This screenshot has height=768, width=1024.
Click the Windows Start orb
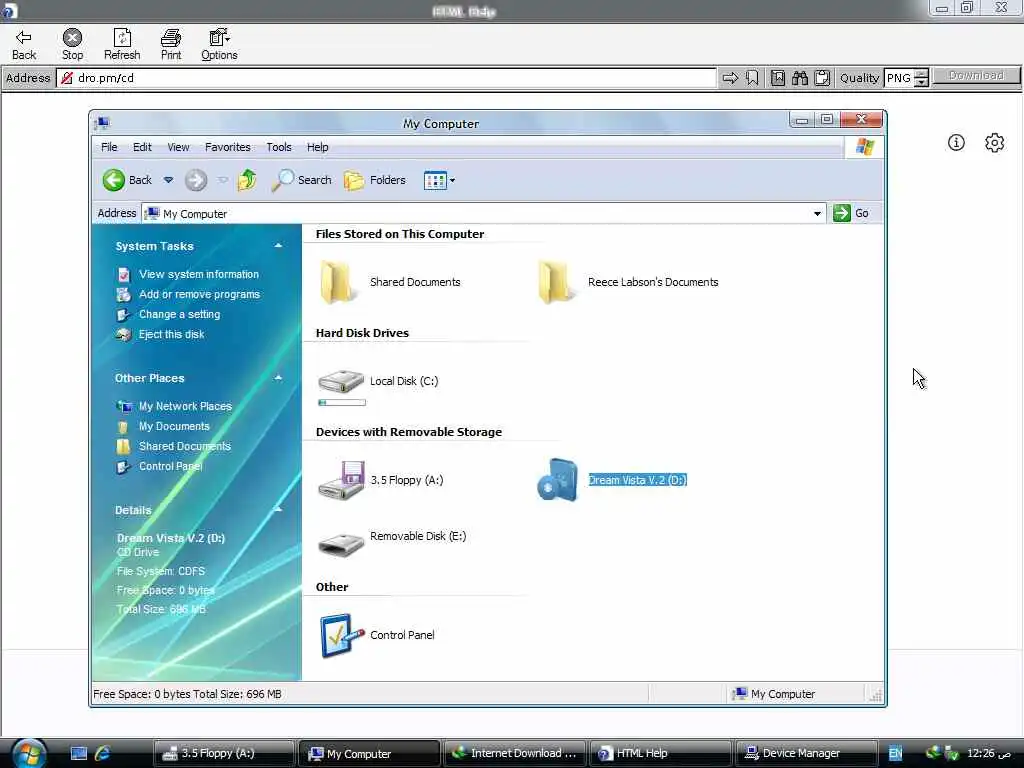(28, 754)
